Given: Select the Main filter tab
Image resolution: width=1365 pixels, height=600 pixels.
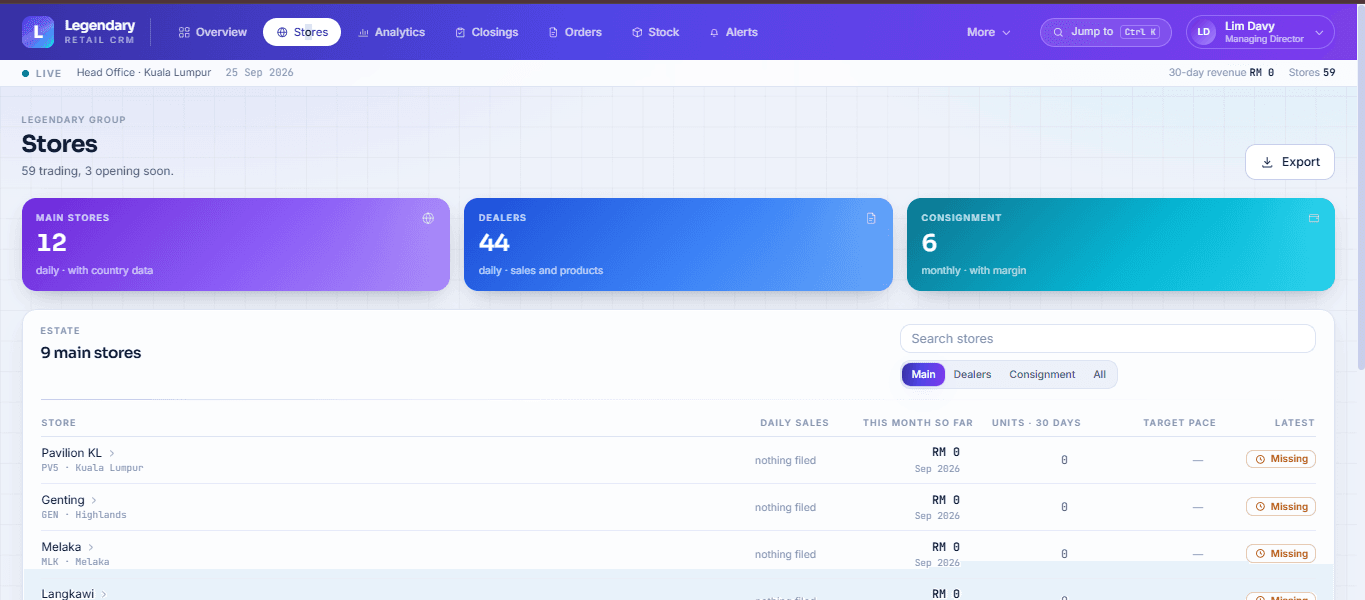Looking at the screenshot, I should tap(923, 374).
